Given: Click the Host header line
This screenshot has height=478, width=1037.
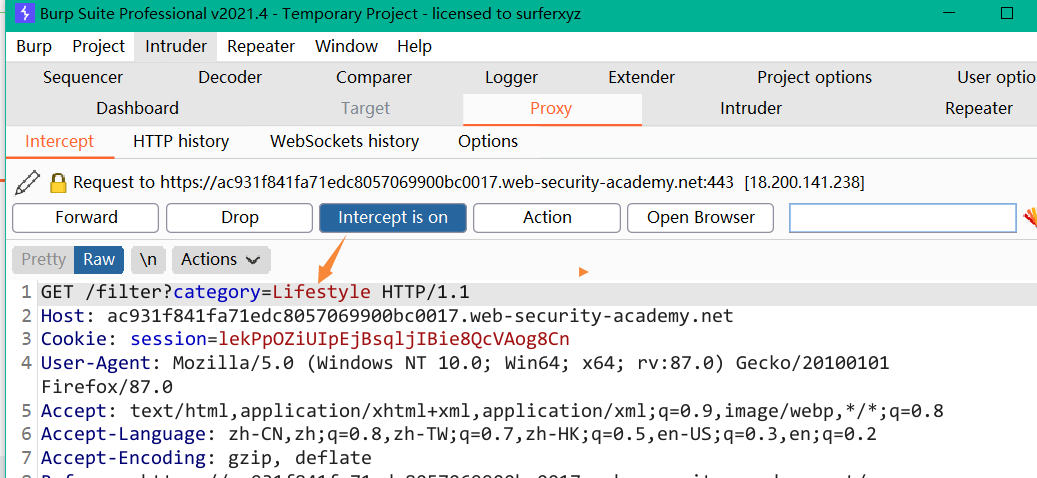Looking at the screenshot, I should coord(387,316).
